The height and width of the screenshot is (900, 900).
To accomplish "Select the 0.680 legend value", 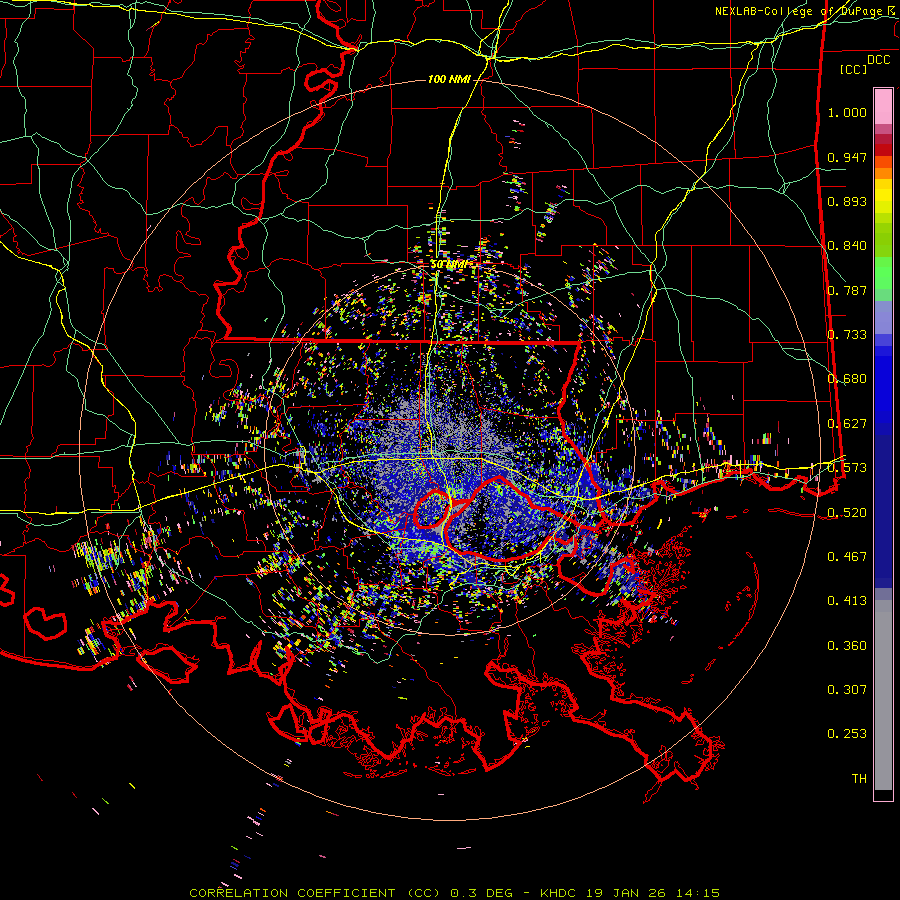I will point(847,379).
